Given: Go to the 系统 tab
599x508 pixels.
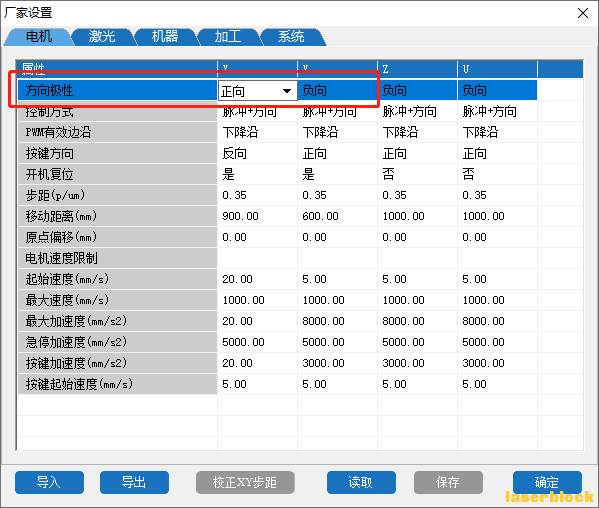Looking at the screenshot, I should click(x=291, y=37).
